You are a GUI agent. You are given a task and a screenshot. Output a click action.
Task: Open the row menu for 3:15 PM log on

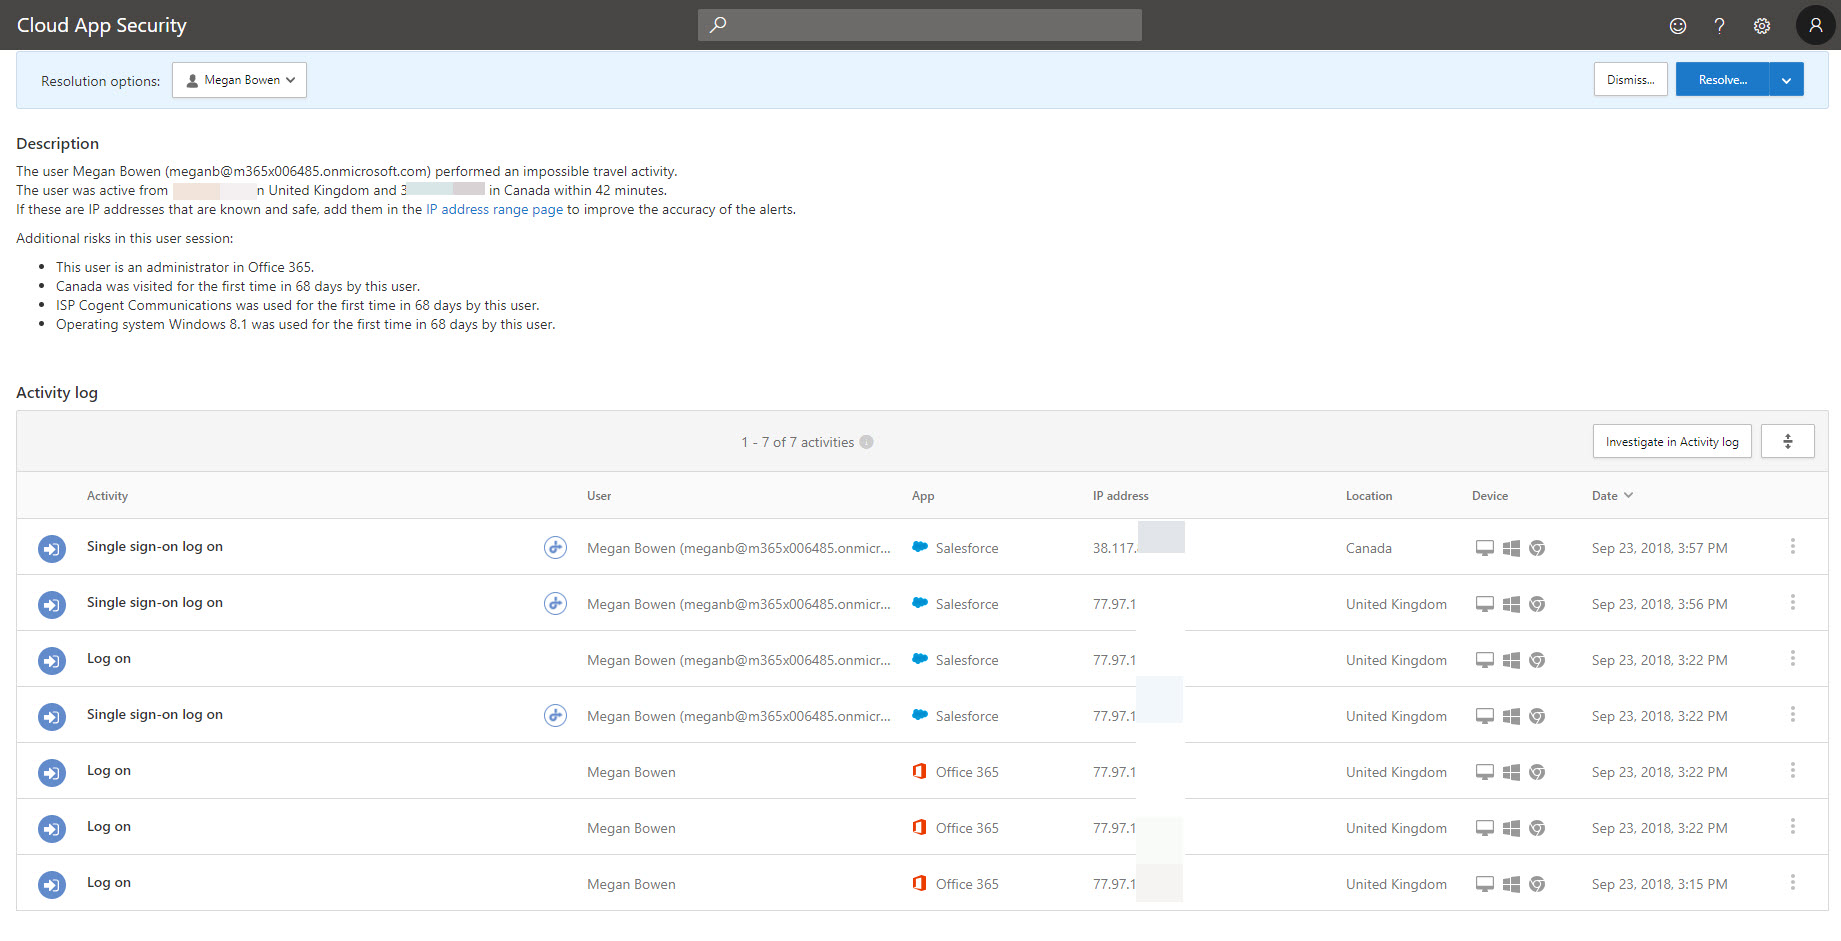coord(1793,882)
